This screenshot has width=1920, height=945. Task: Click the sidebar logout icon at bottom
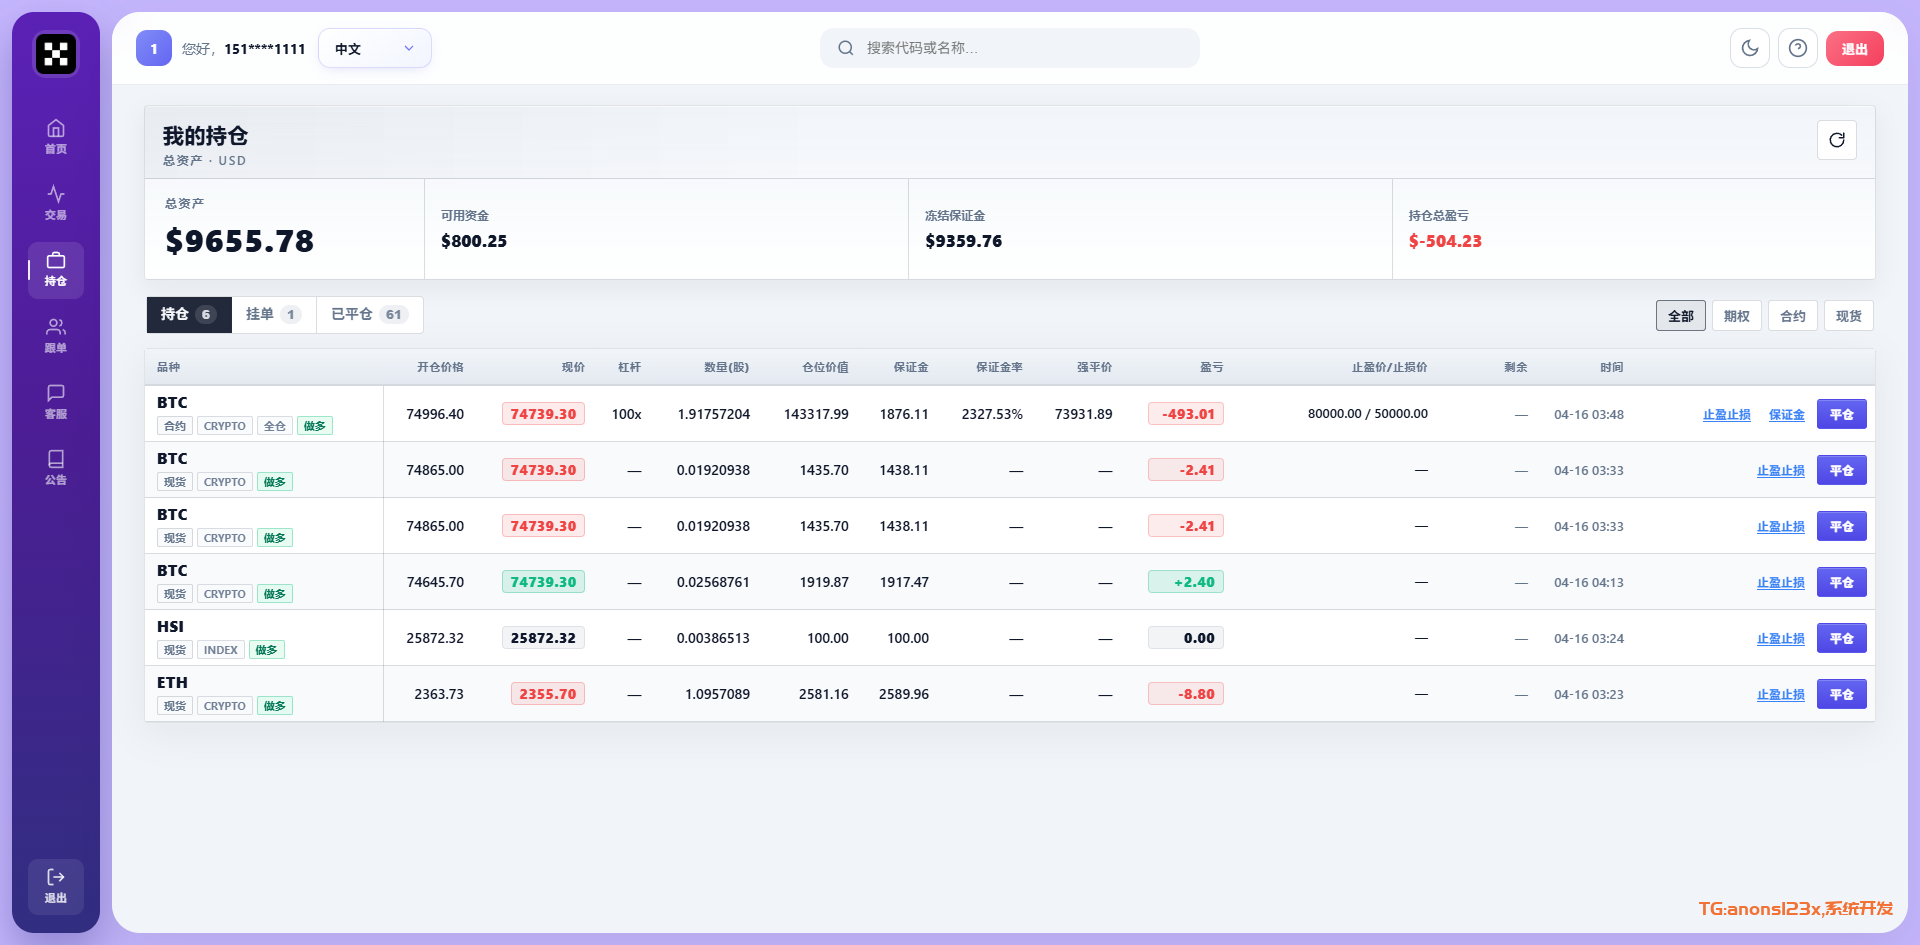56,886
